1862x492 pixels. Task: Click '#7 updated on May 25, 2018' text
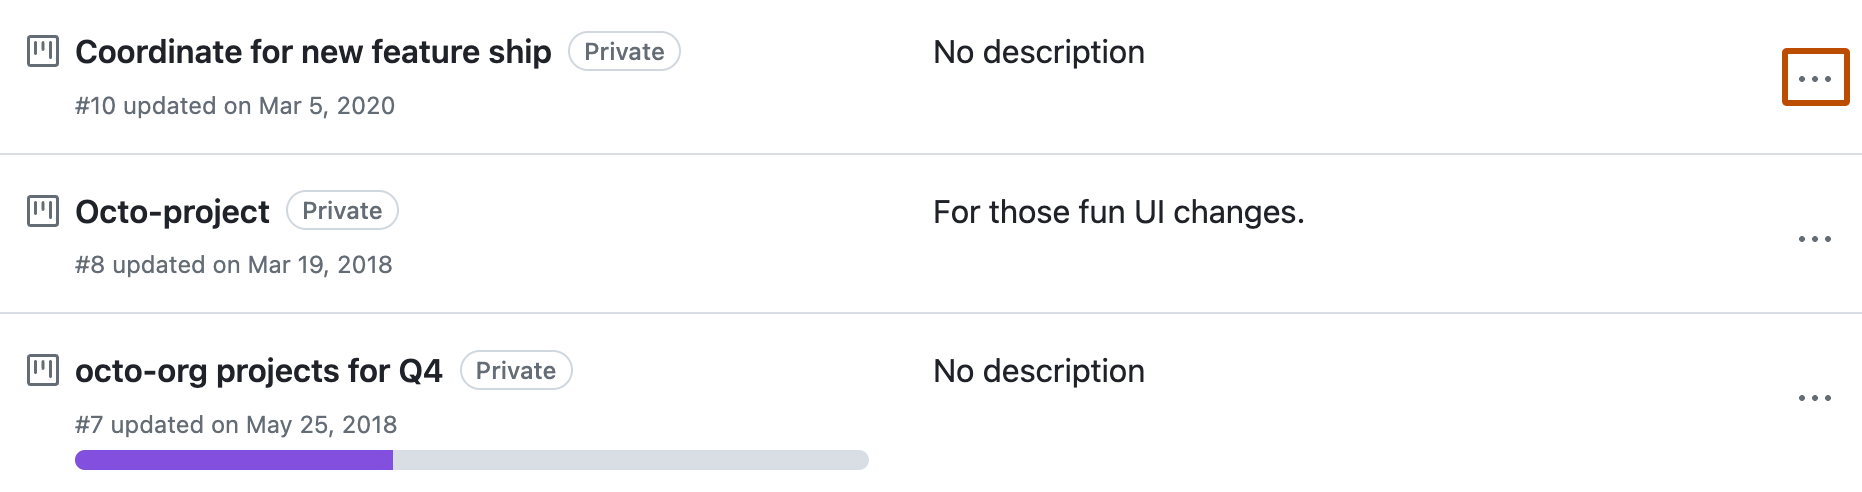[x=236, y=425]
